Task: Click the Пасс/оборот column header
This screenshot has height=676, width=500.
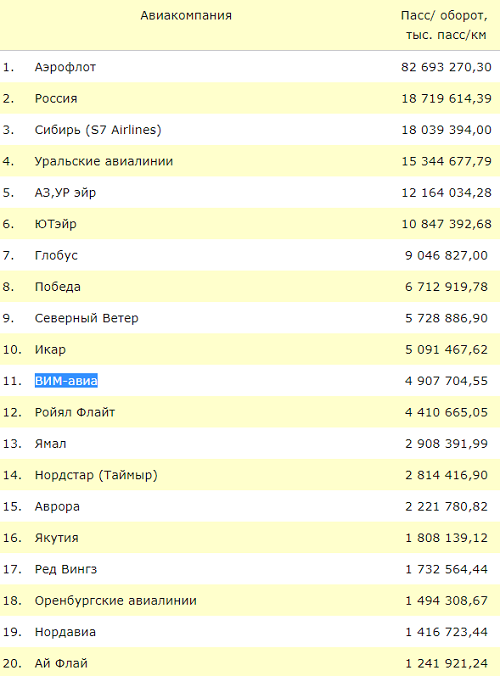Action: tap(445, 25)
